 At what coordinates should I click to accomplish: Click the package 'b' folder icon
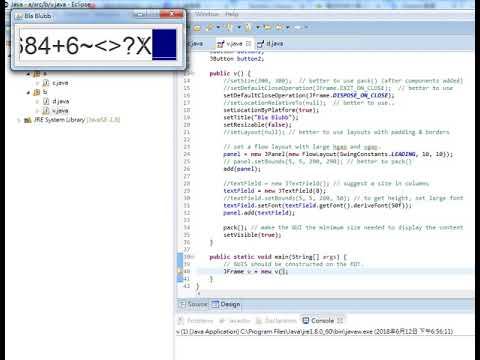click(x=37, y=92)
